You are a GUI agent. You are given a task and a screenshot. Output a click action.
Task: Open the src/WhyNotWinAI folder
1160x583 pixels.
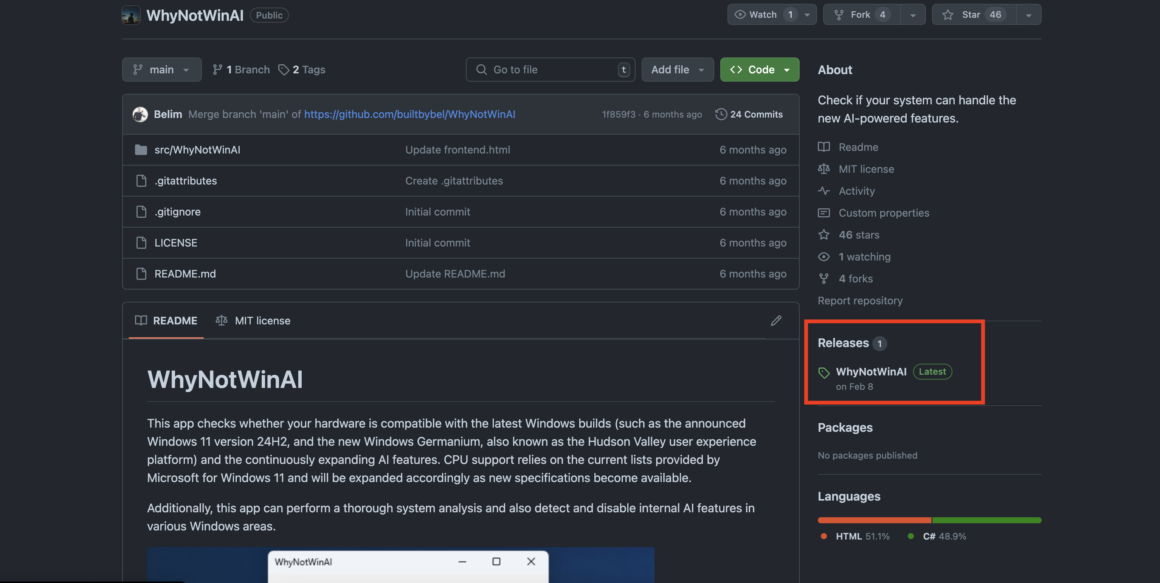[x=198, y=149]
